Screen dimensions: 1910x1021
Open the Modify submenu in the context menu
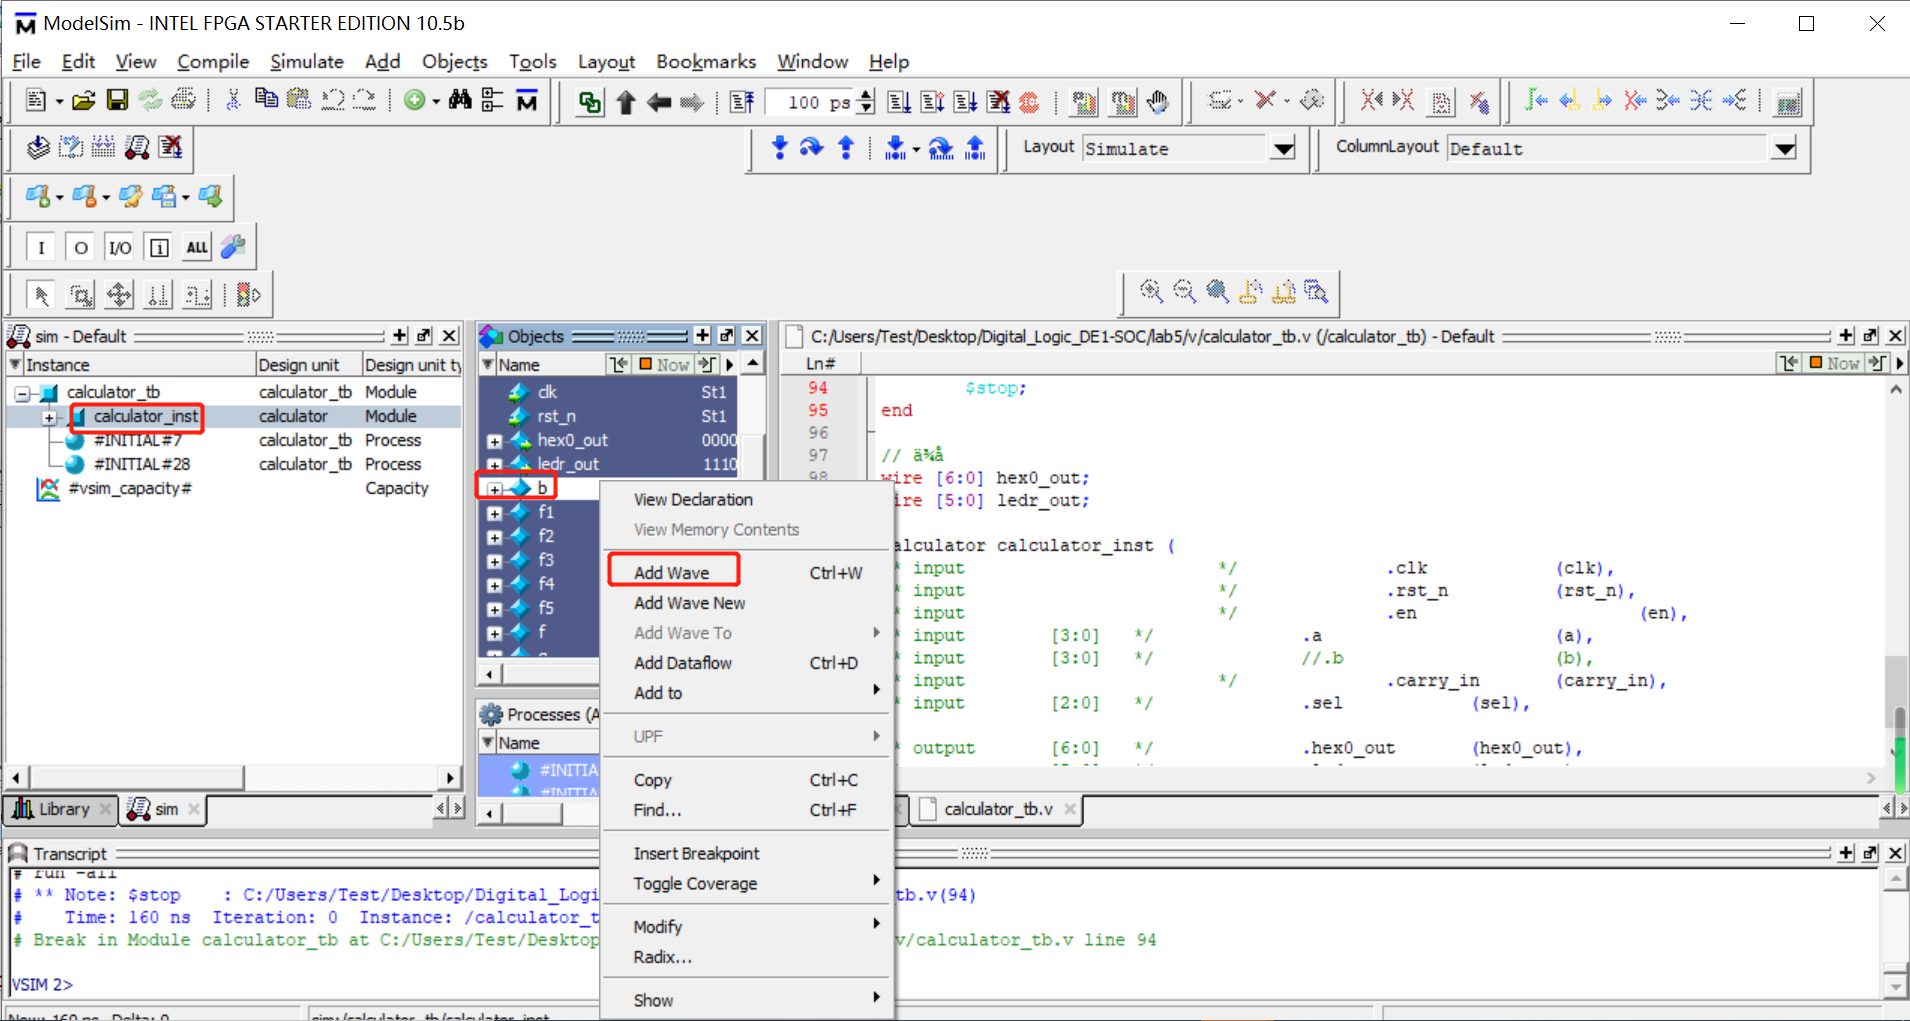(747, 927)
